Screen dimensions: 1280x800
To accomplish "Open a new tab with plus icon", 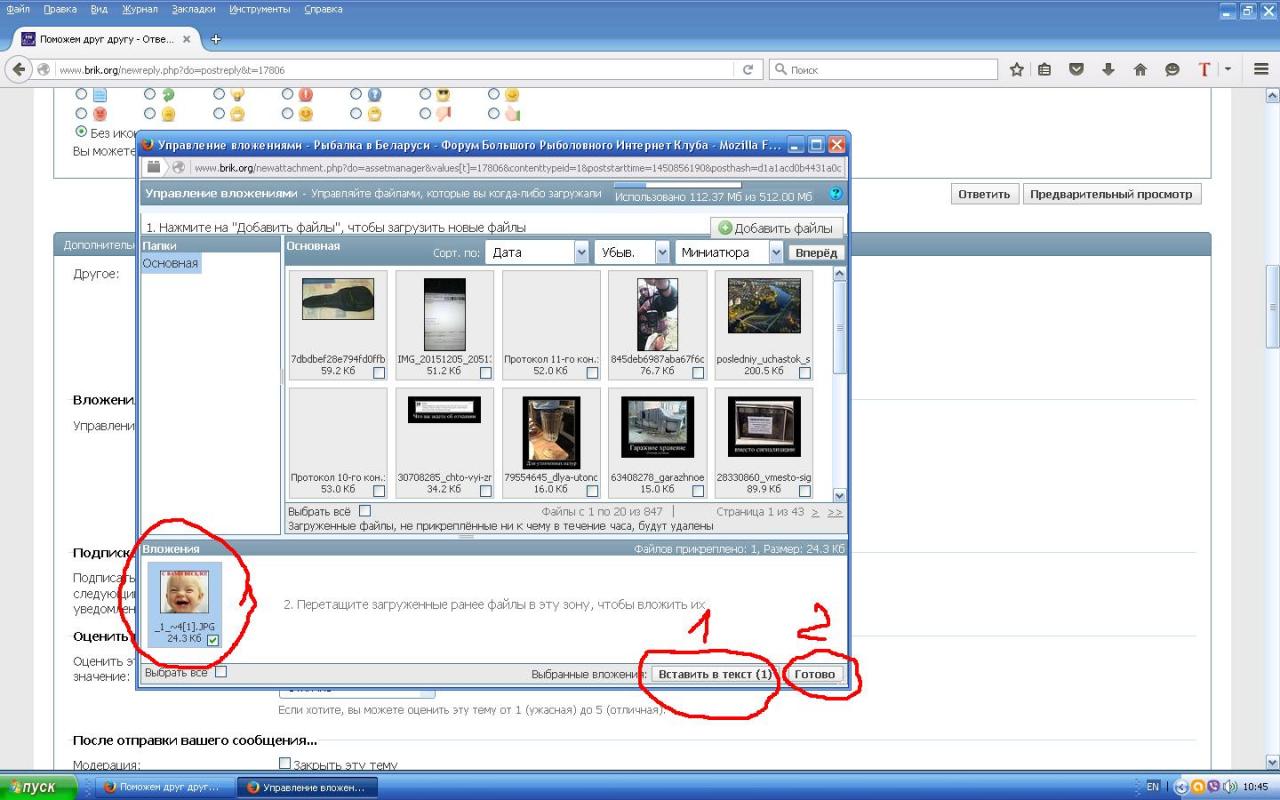I will point(215,40).
